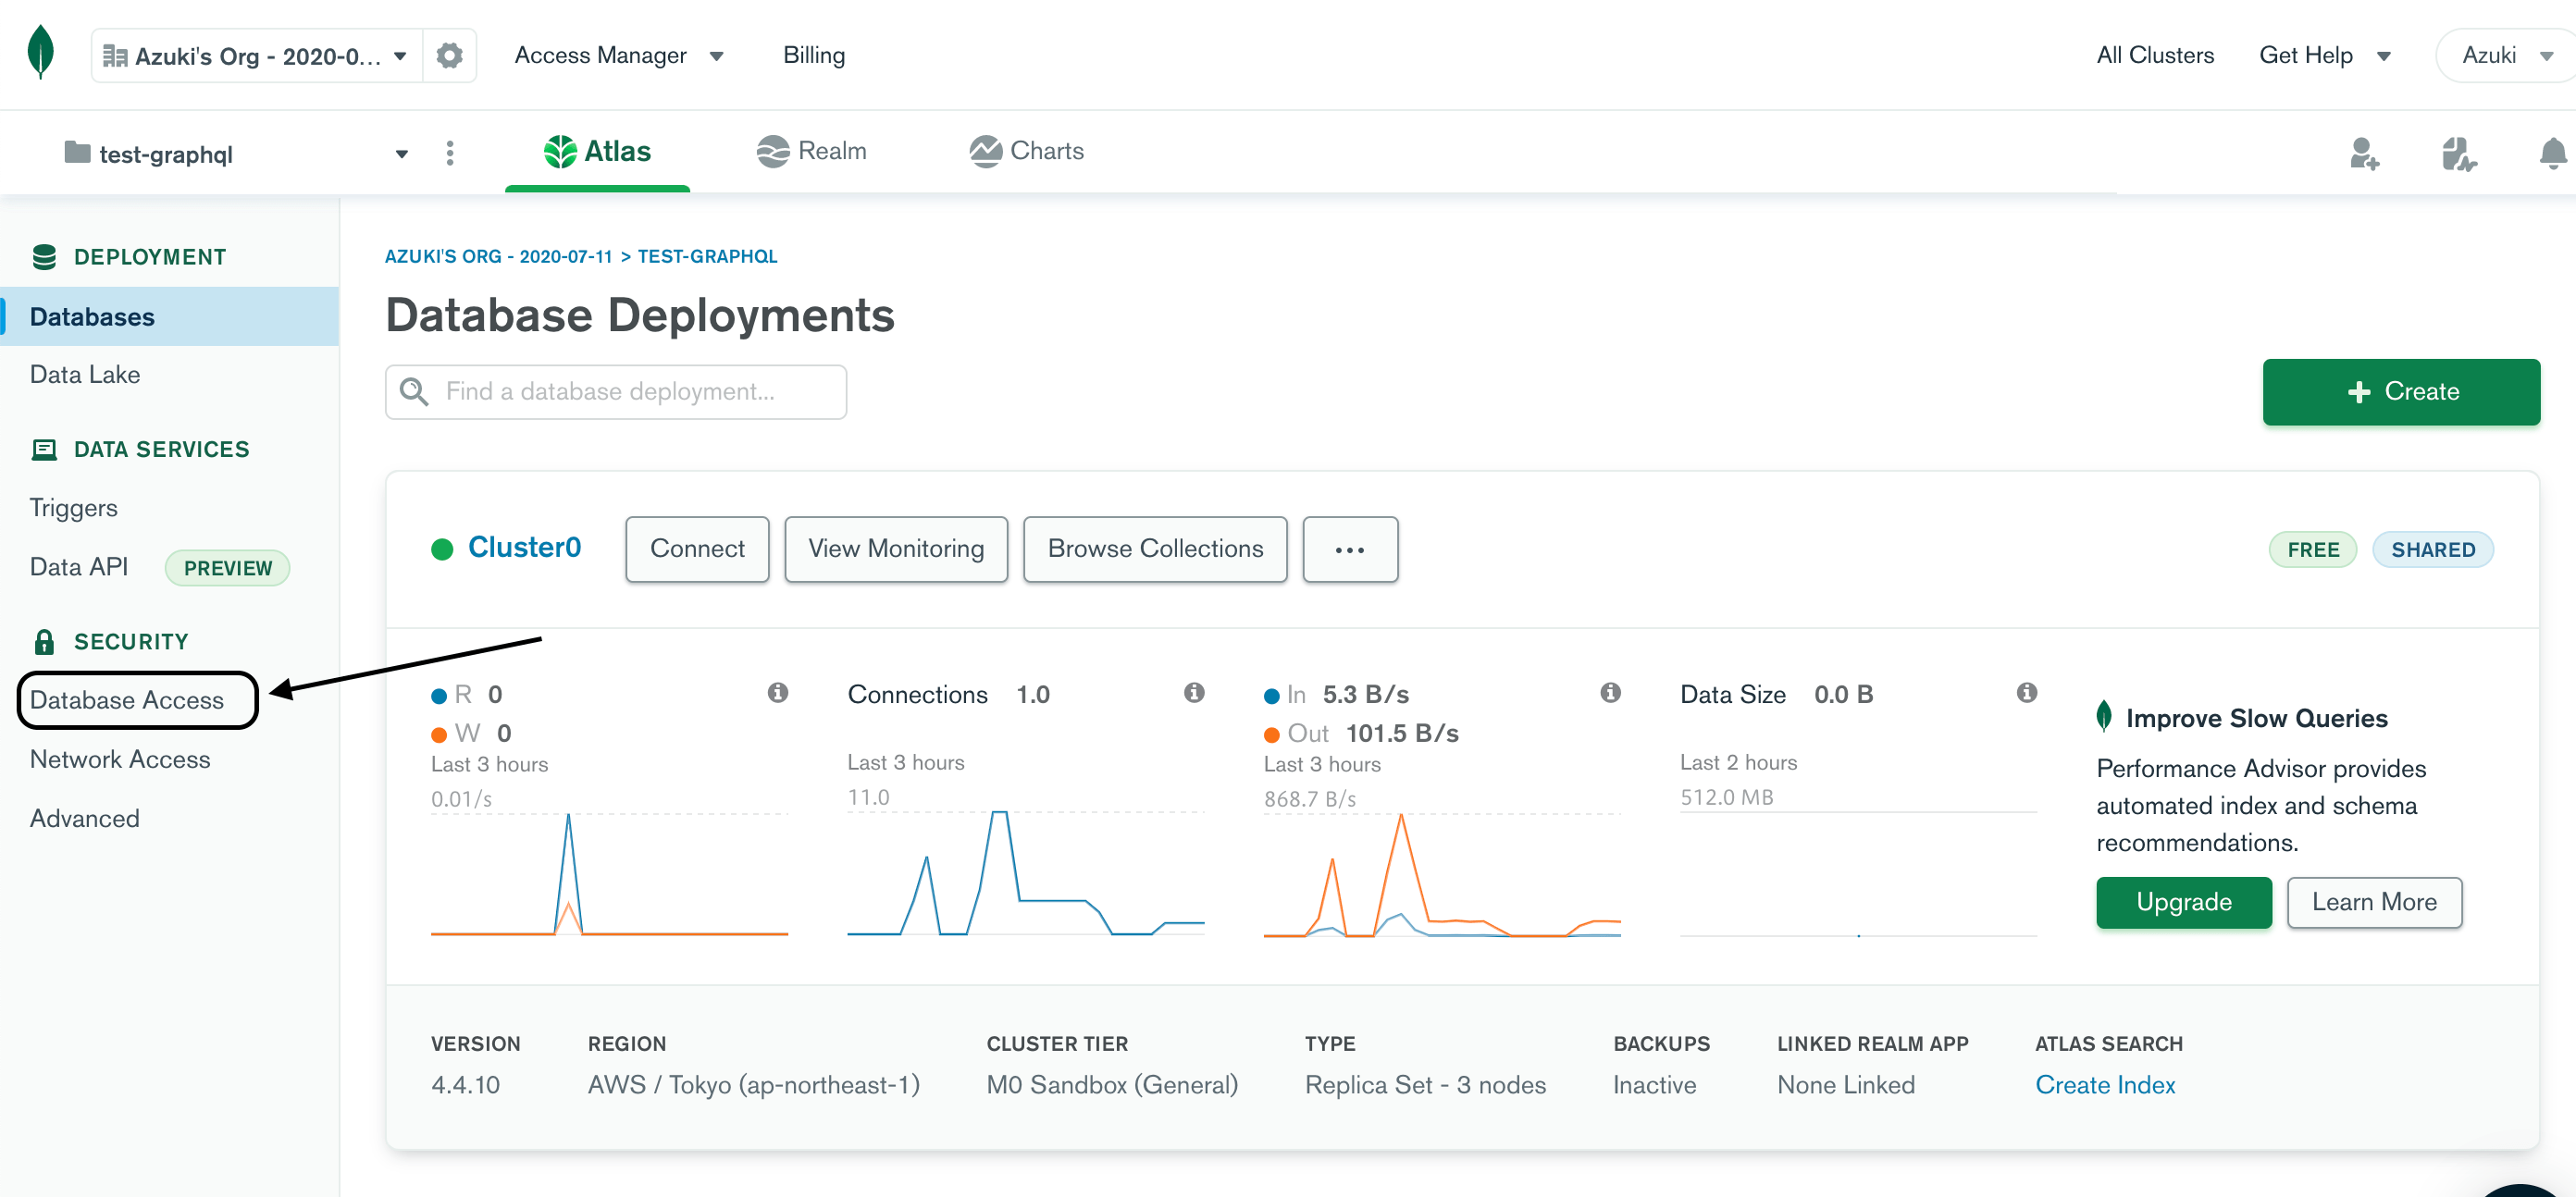
Task: Click the MongoDB leaf logo
Action: point(40,52)
